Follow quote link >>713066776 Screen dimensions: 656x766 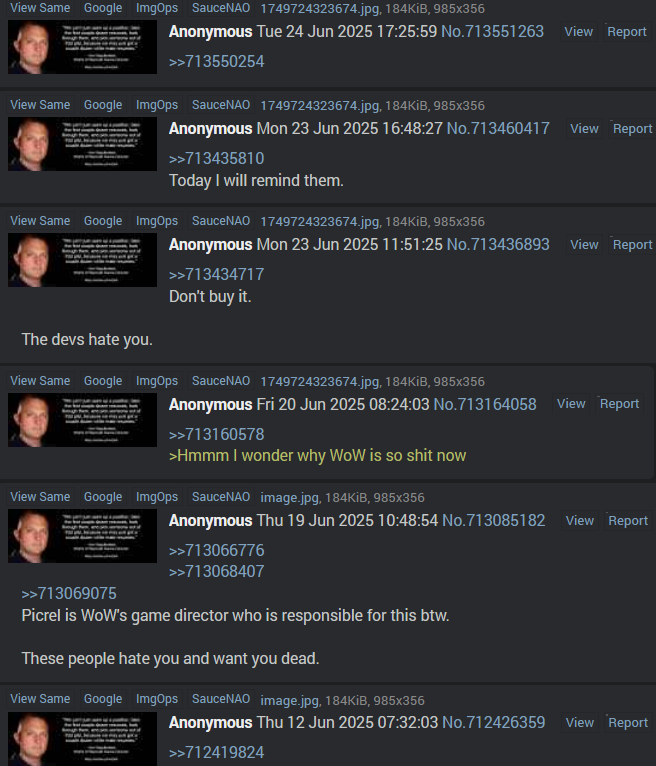pos(216,551)
